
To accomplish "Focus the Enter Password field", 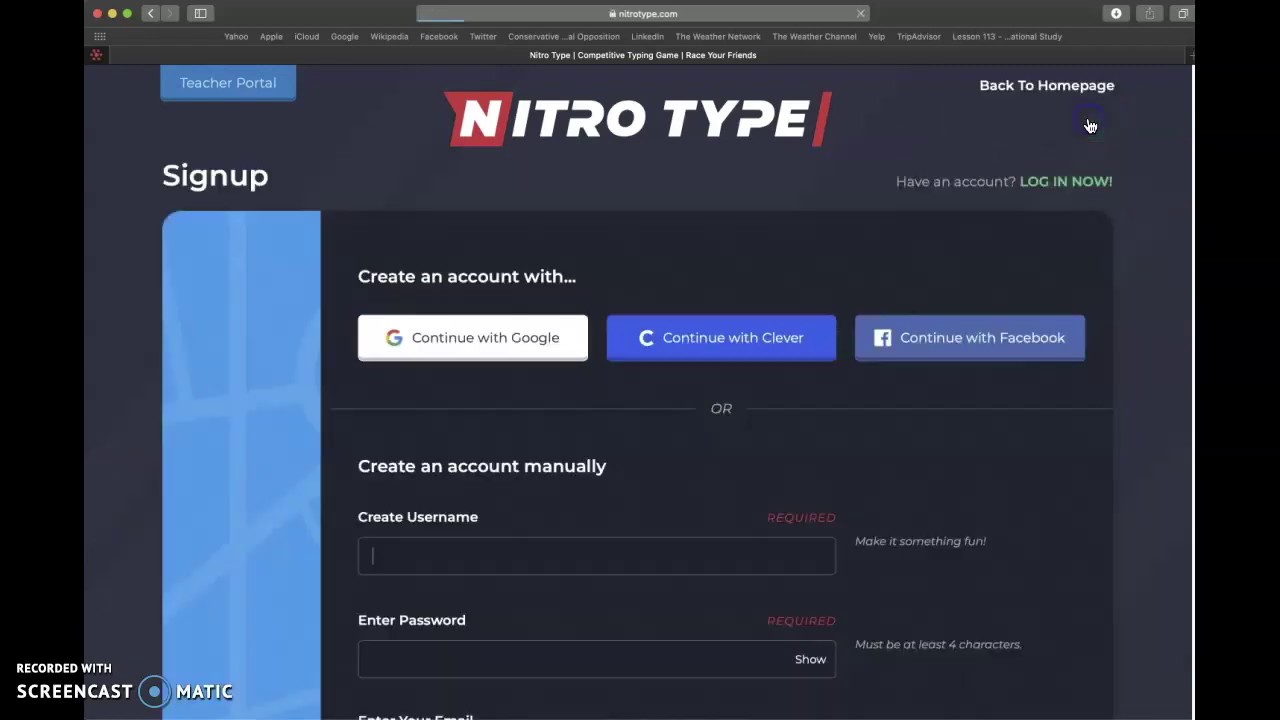I will tap(597, 659).
